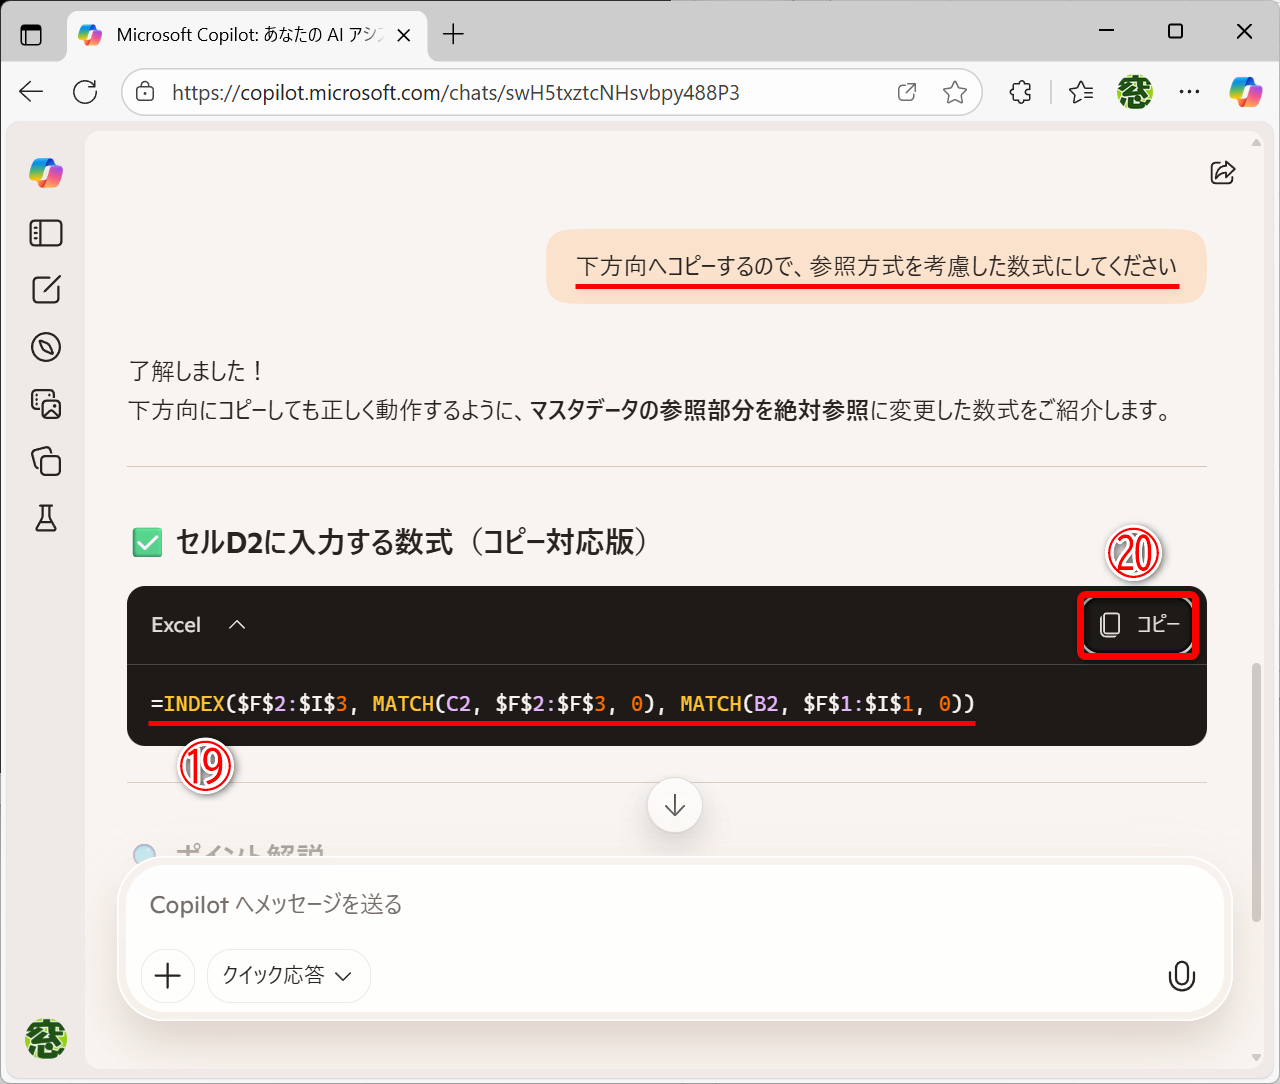Viewport: 1280px width, 1084px height.
Task: Click the Copilot icon in the browser toolbar
Action: pos(1244,91)
